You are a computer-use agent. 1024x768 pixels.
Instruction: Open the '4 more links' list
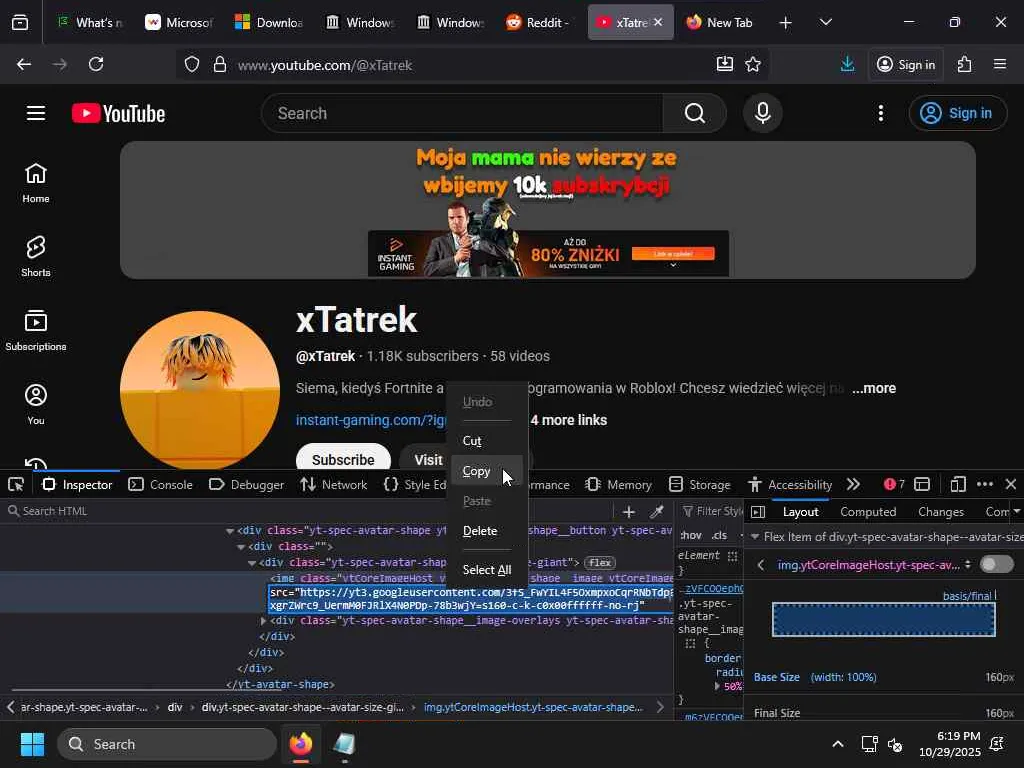[569, 420]
